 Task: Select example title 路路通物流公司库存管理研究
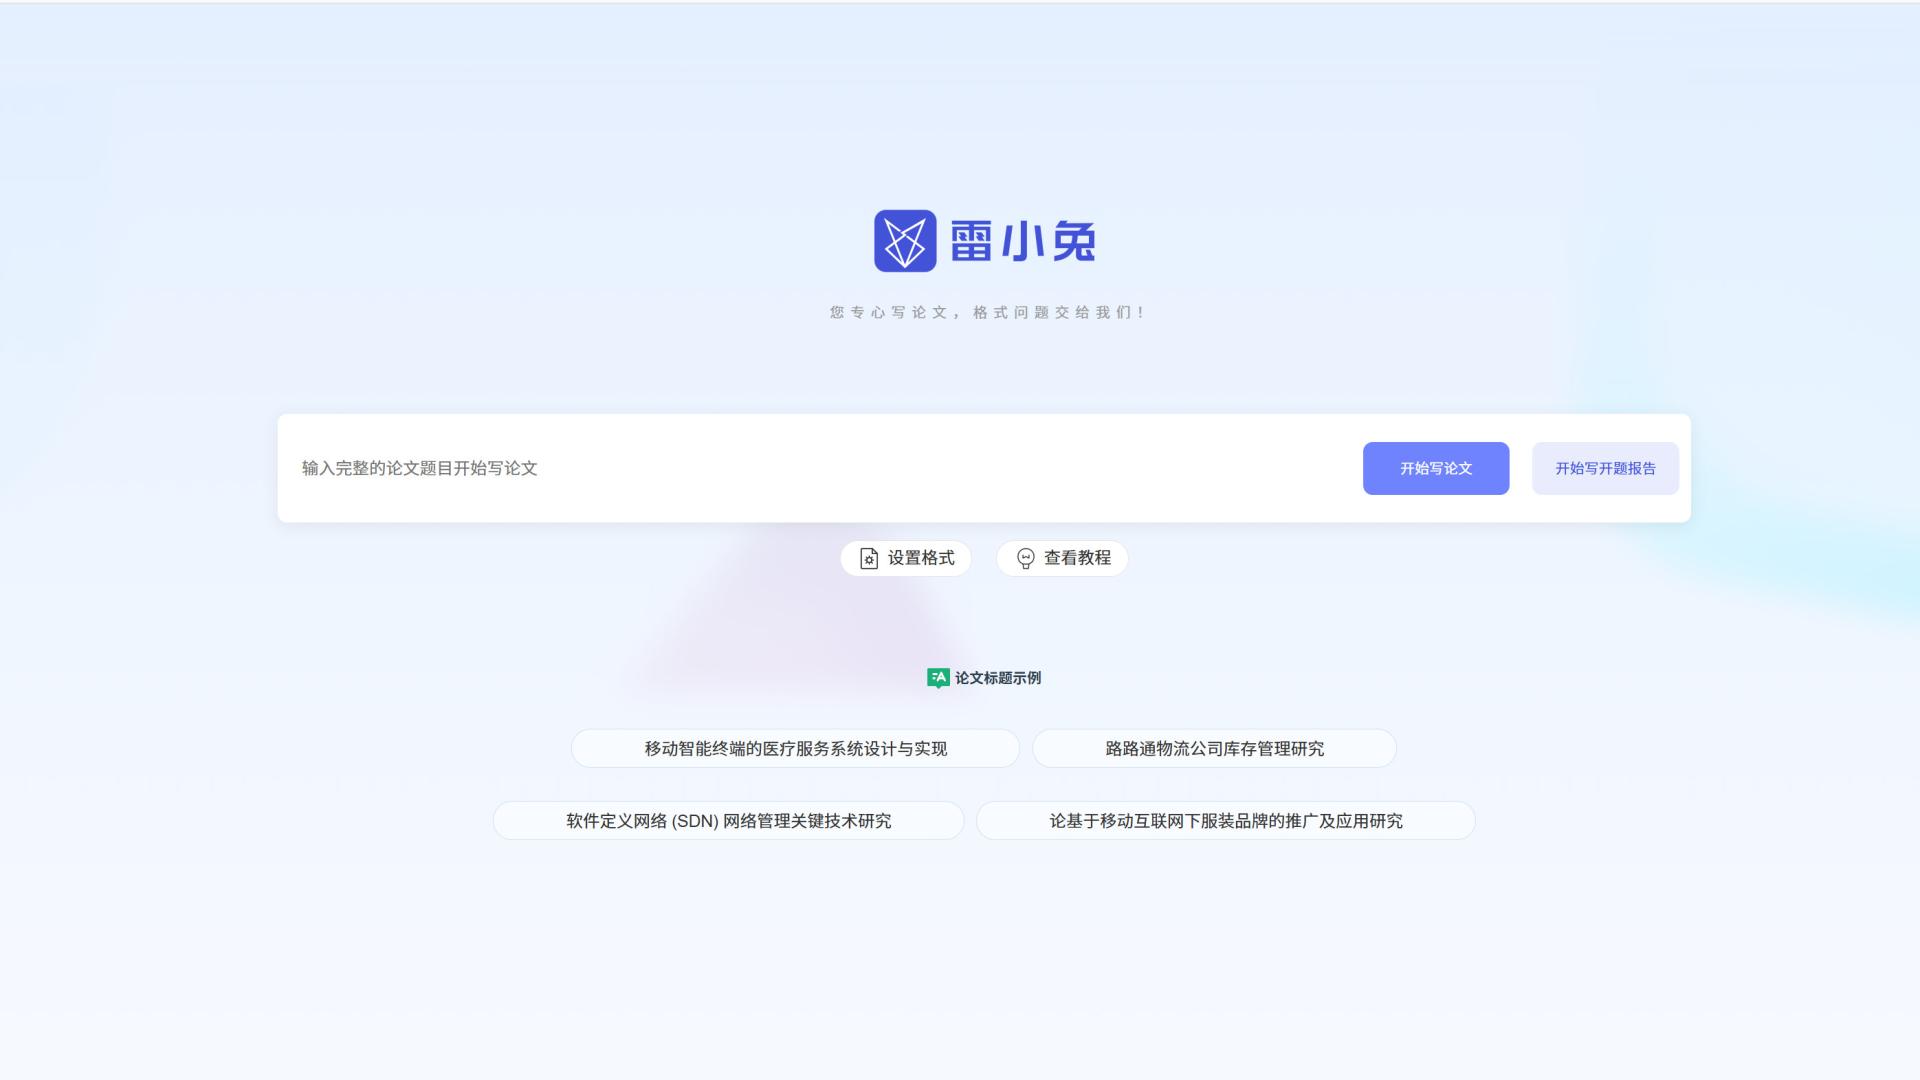[x=1215, y=748]
